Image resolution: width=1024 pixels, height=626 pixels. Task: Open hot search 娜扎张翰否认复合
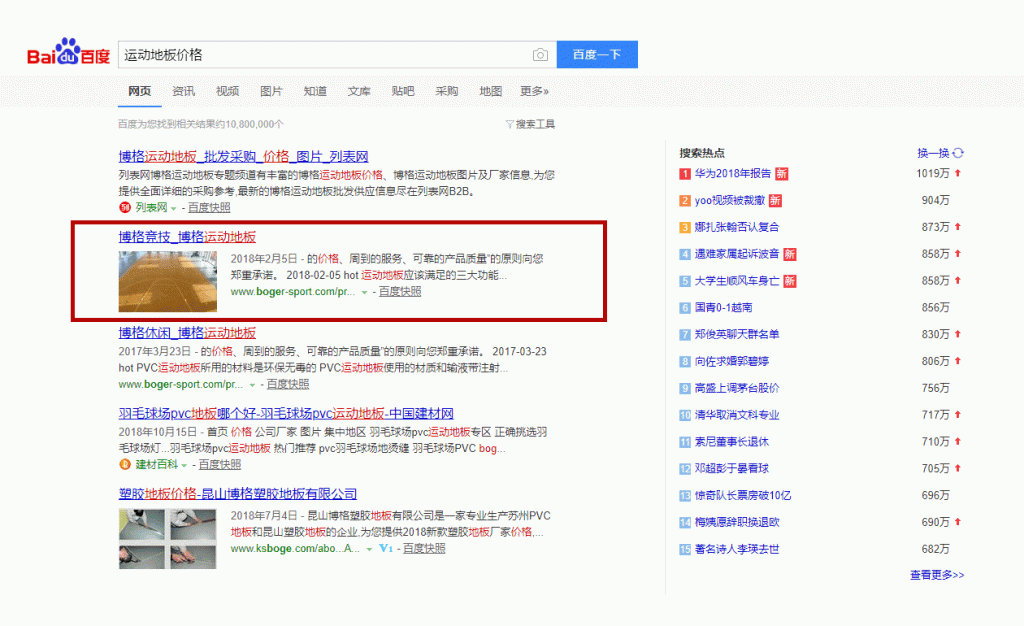pyautogui.click(x=737, y=227)
